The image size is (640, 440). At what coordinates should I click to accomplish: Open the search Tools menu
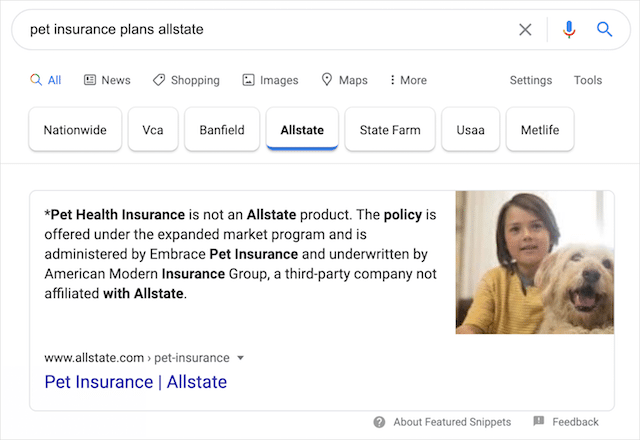pyautogui.click(x=588, y=80)
